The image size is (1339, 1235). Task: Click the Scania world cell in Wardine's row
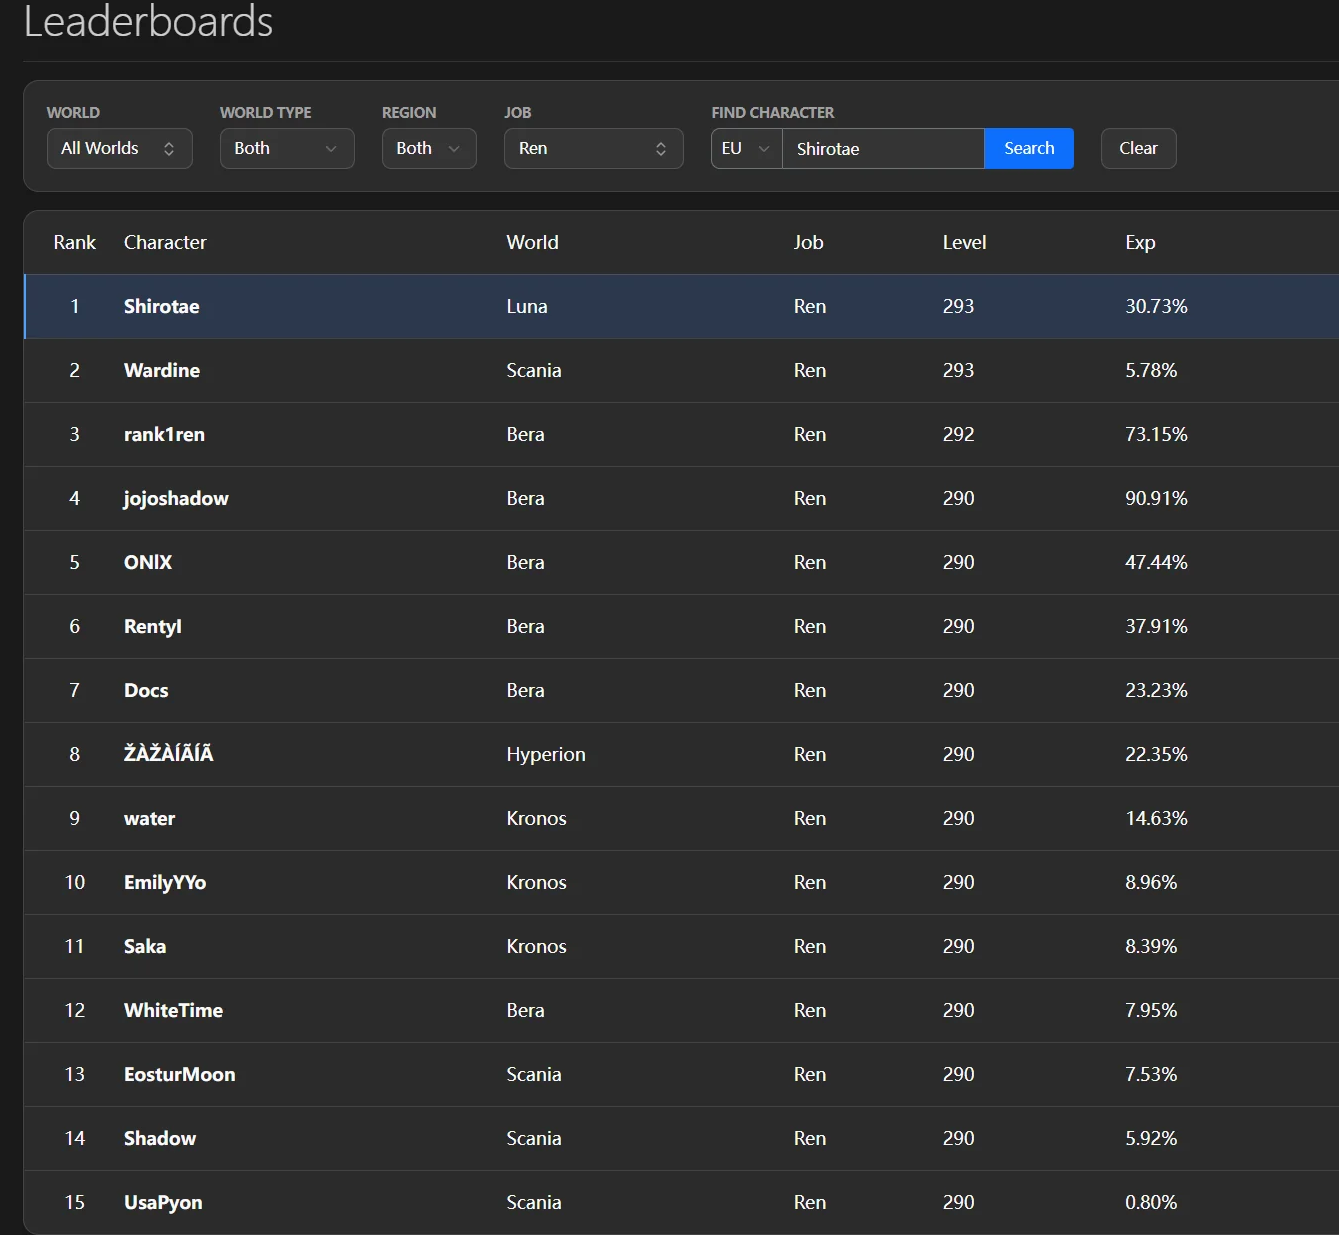(x=534, y=371)
